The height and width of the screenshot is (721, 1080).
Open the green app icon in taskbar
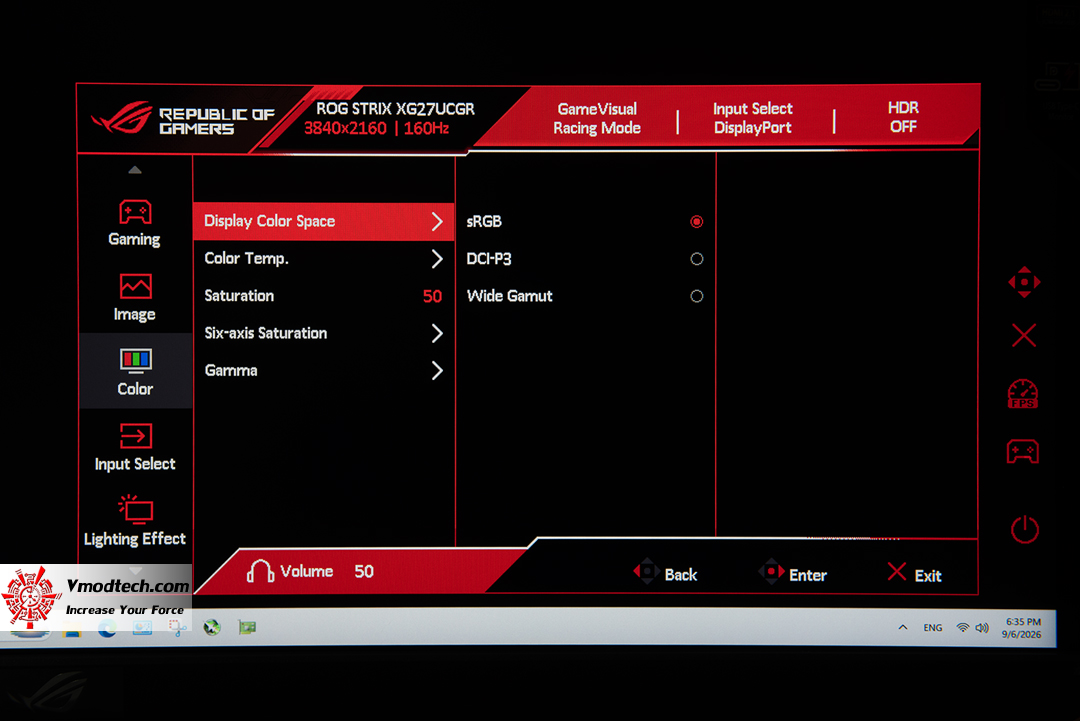tap(247, 627)
